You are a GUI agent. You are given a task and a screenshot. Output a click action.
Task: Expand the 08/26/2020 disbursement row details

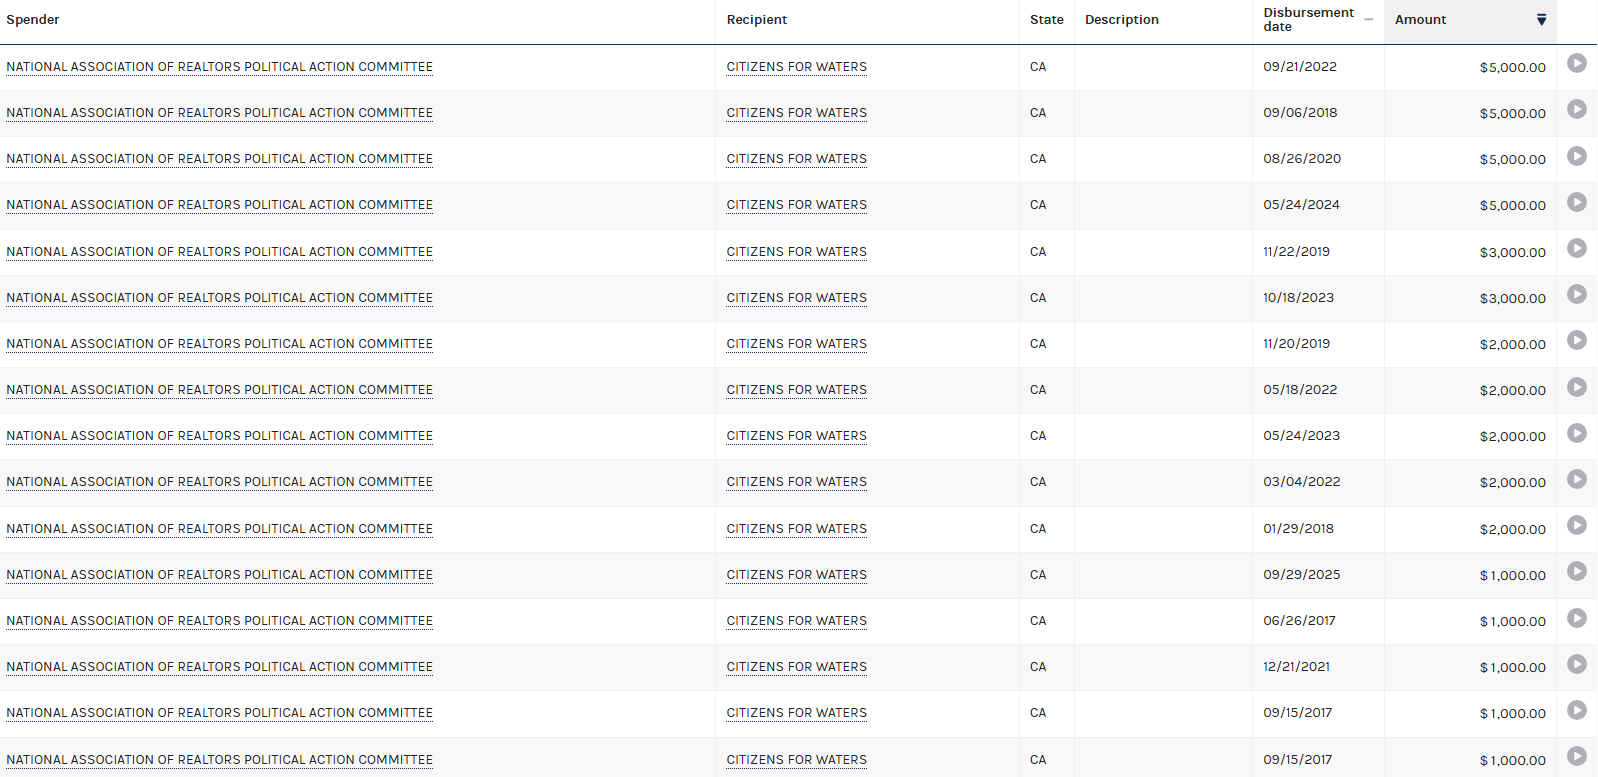point(1576,156)
